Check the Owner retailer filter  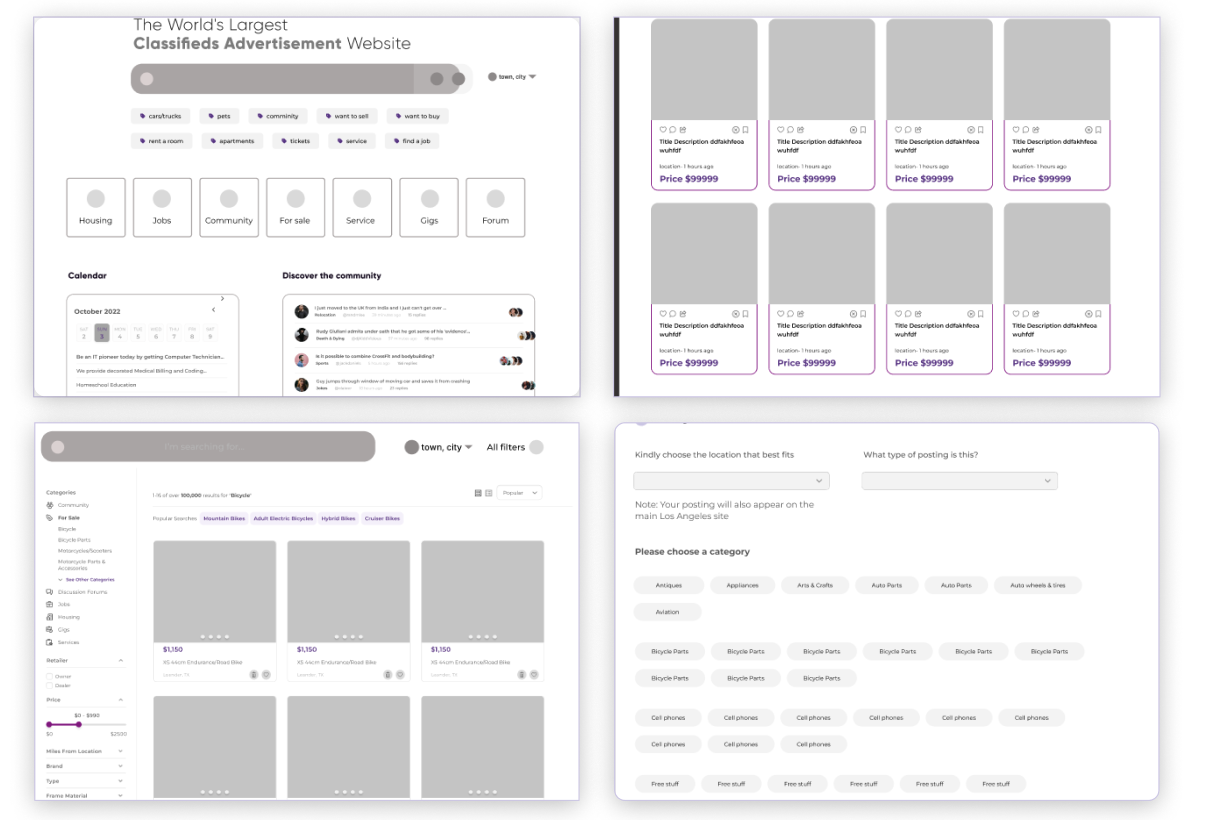(x=52, y=675)
